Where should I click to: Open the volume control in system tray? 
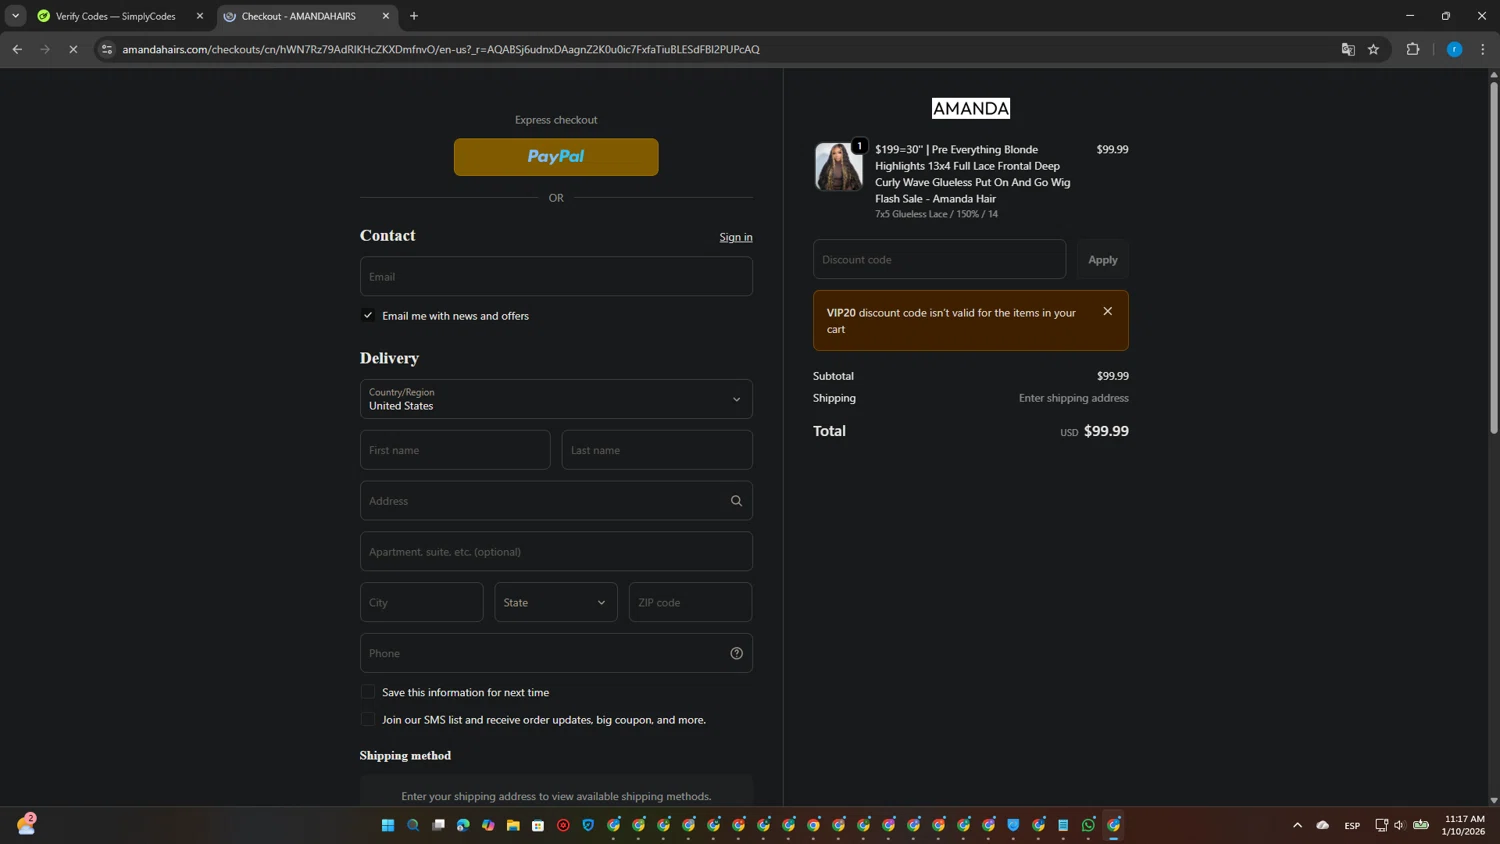(1400, 825)
